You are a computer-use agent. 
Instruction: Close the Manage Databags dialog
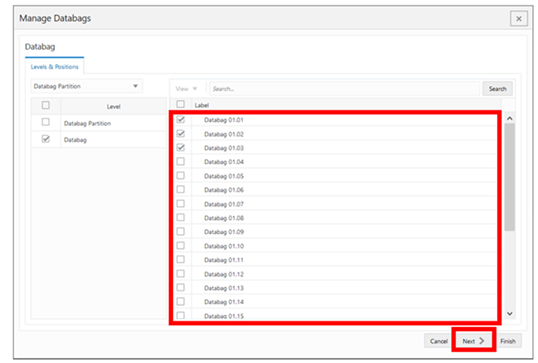tap(518, 19)
